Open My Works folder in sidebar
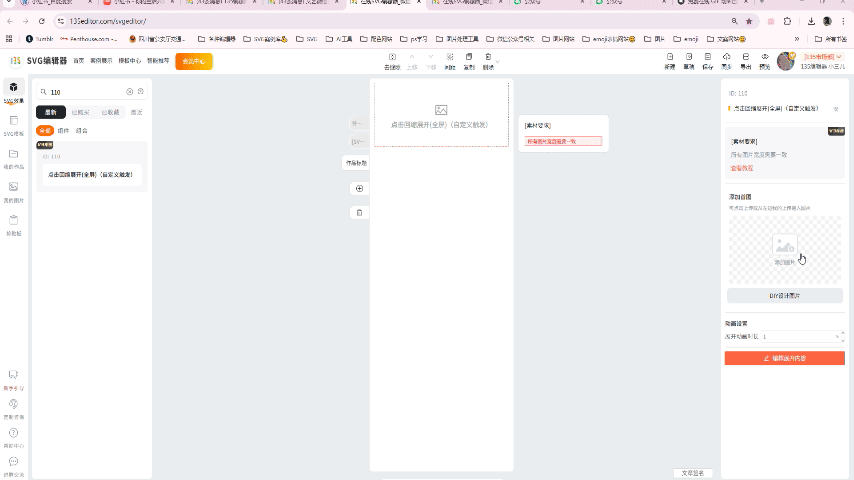Viewport: 854px width, 480px height. tap(14, 158)
